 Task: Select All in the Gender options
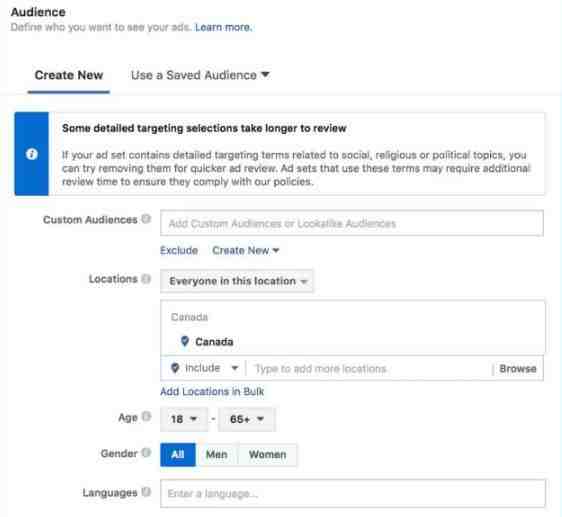point(178,454)
